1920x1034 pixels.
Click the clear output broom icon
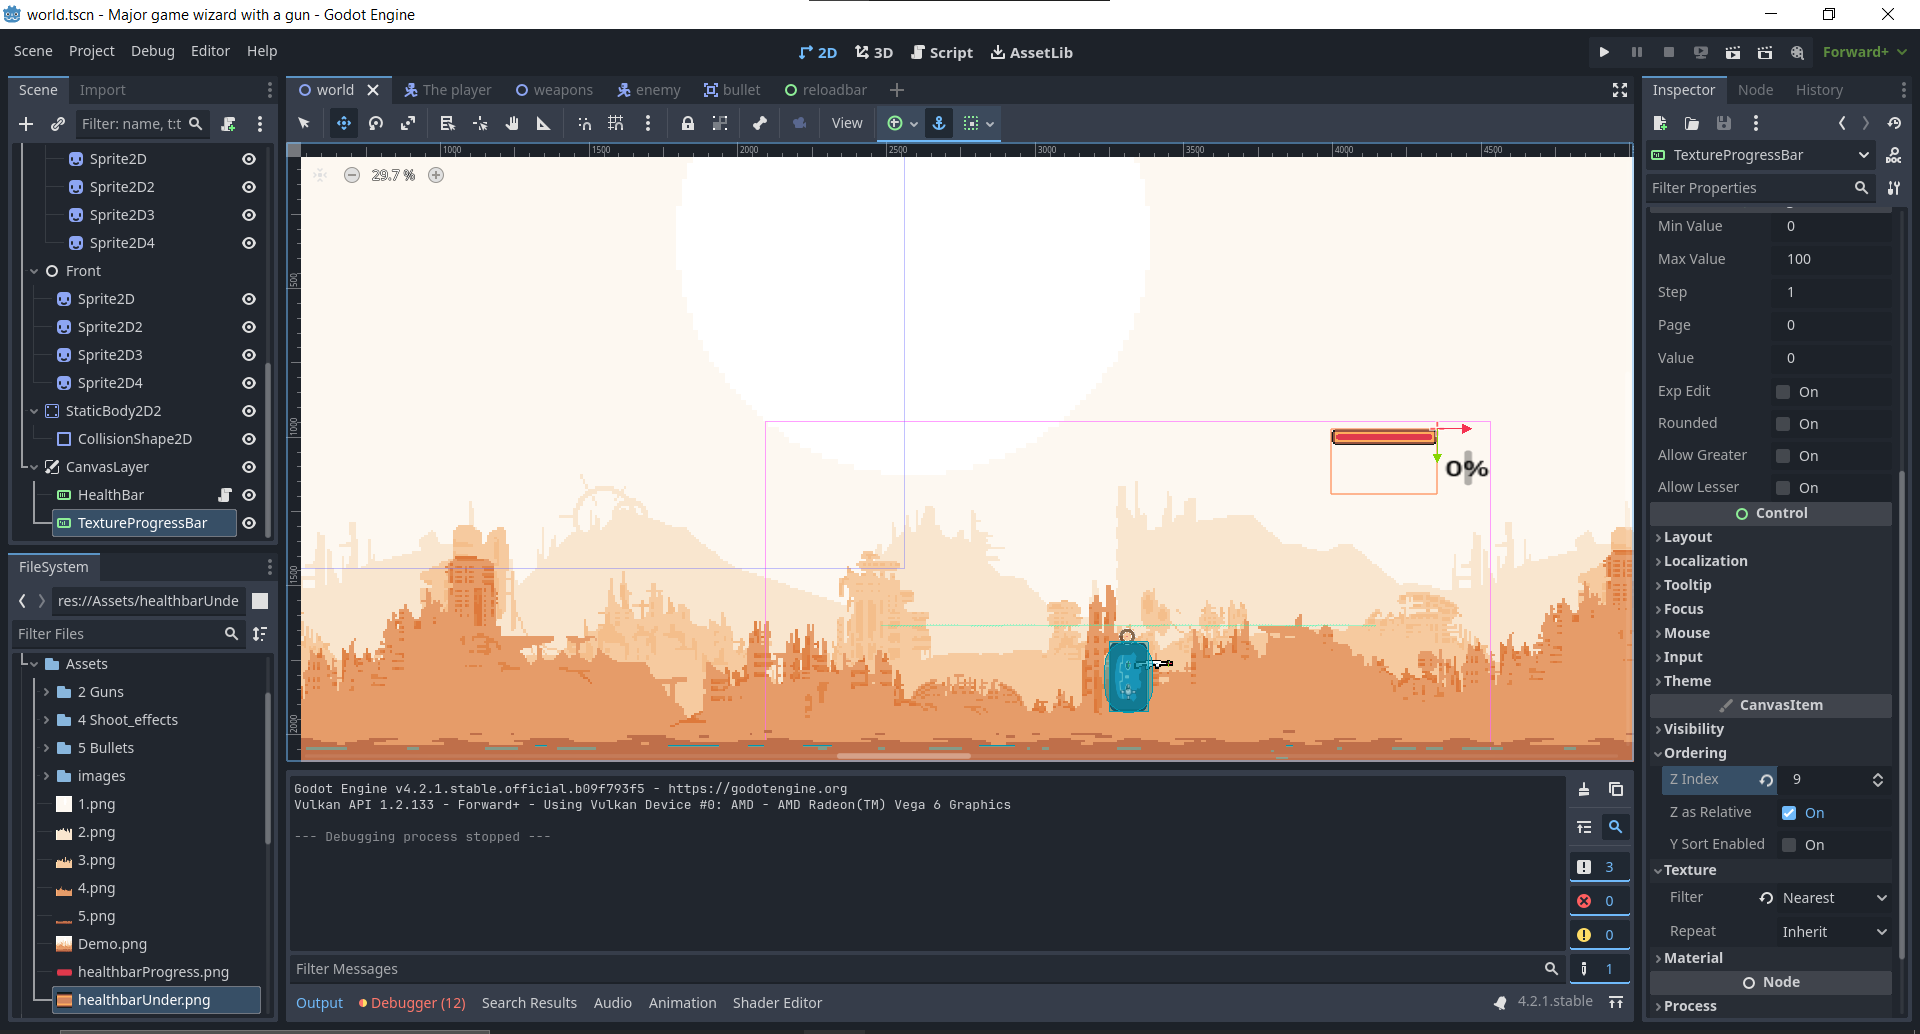coord(1584,789)
